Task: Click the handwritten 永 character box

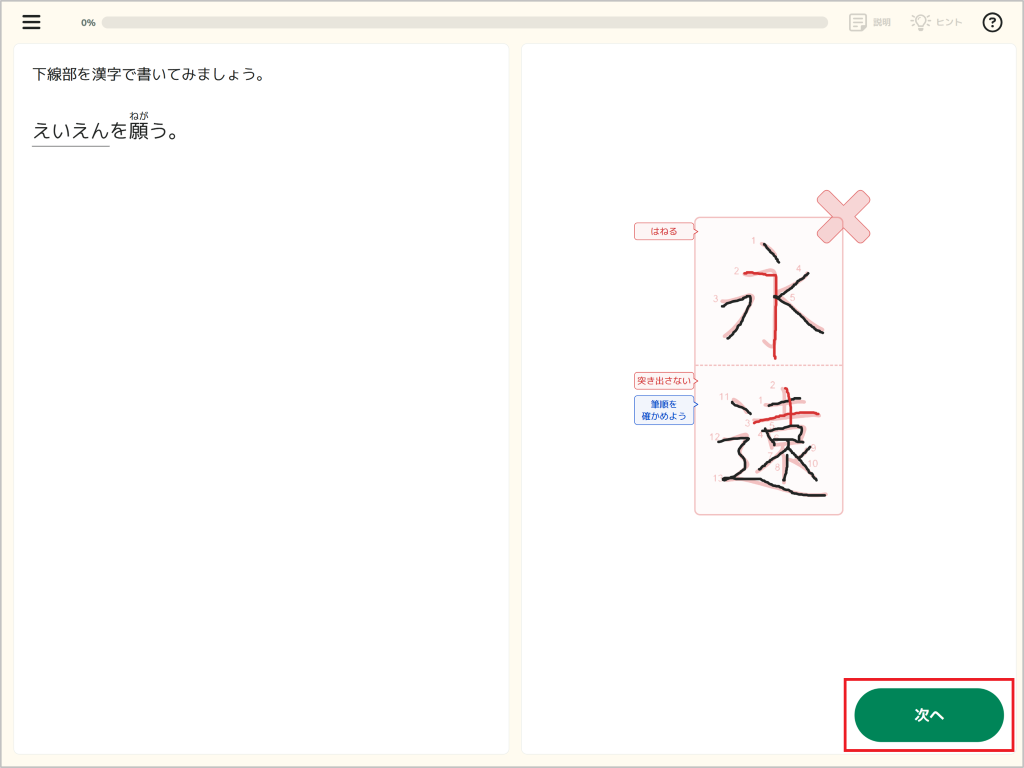Action: 769,292
